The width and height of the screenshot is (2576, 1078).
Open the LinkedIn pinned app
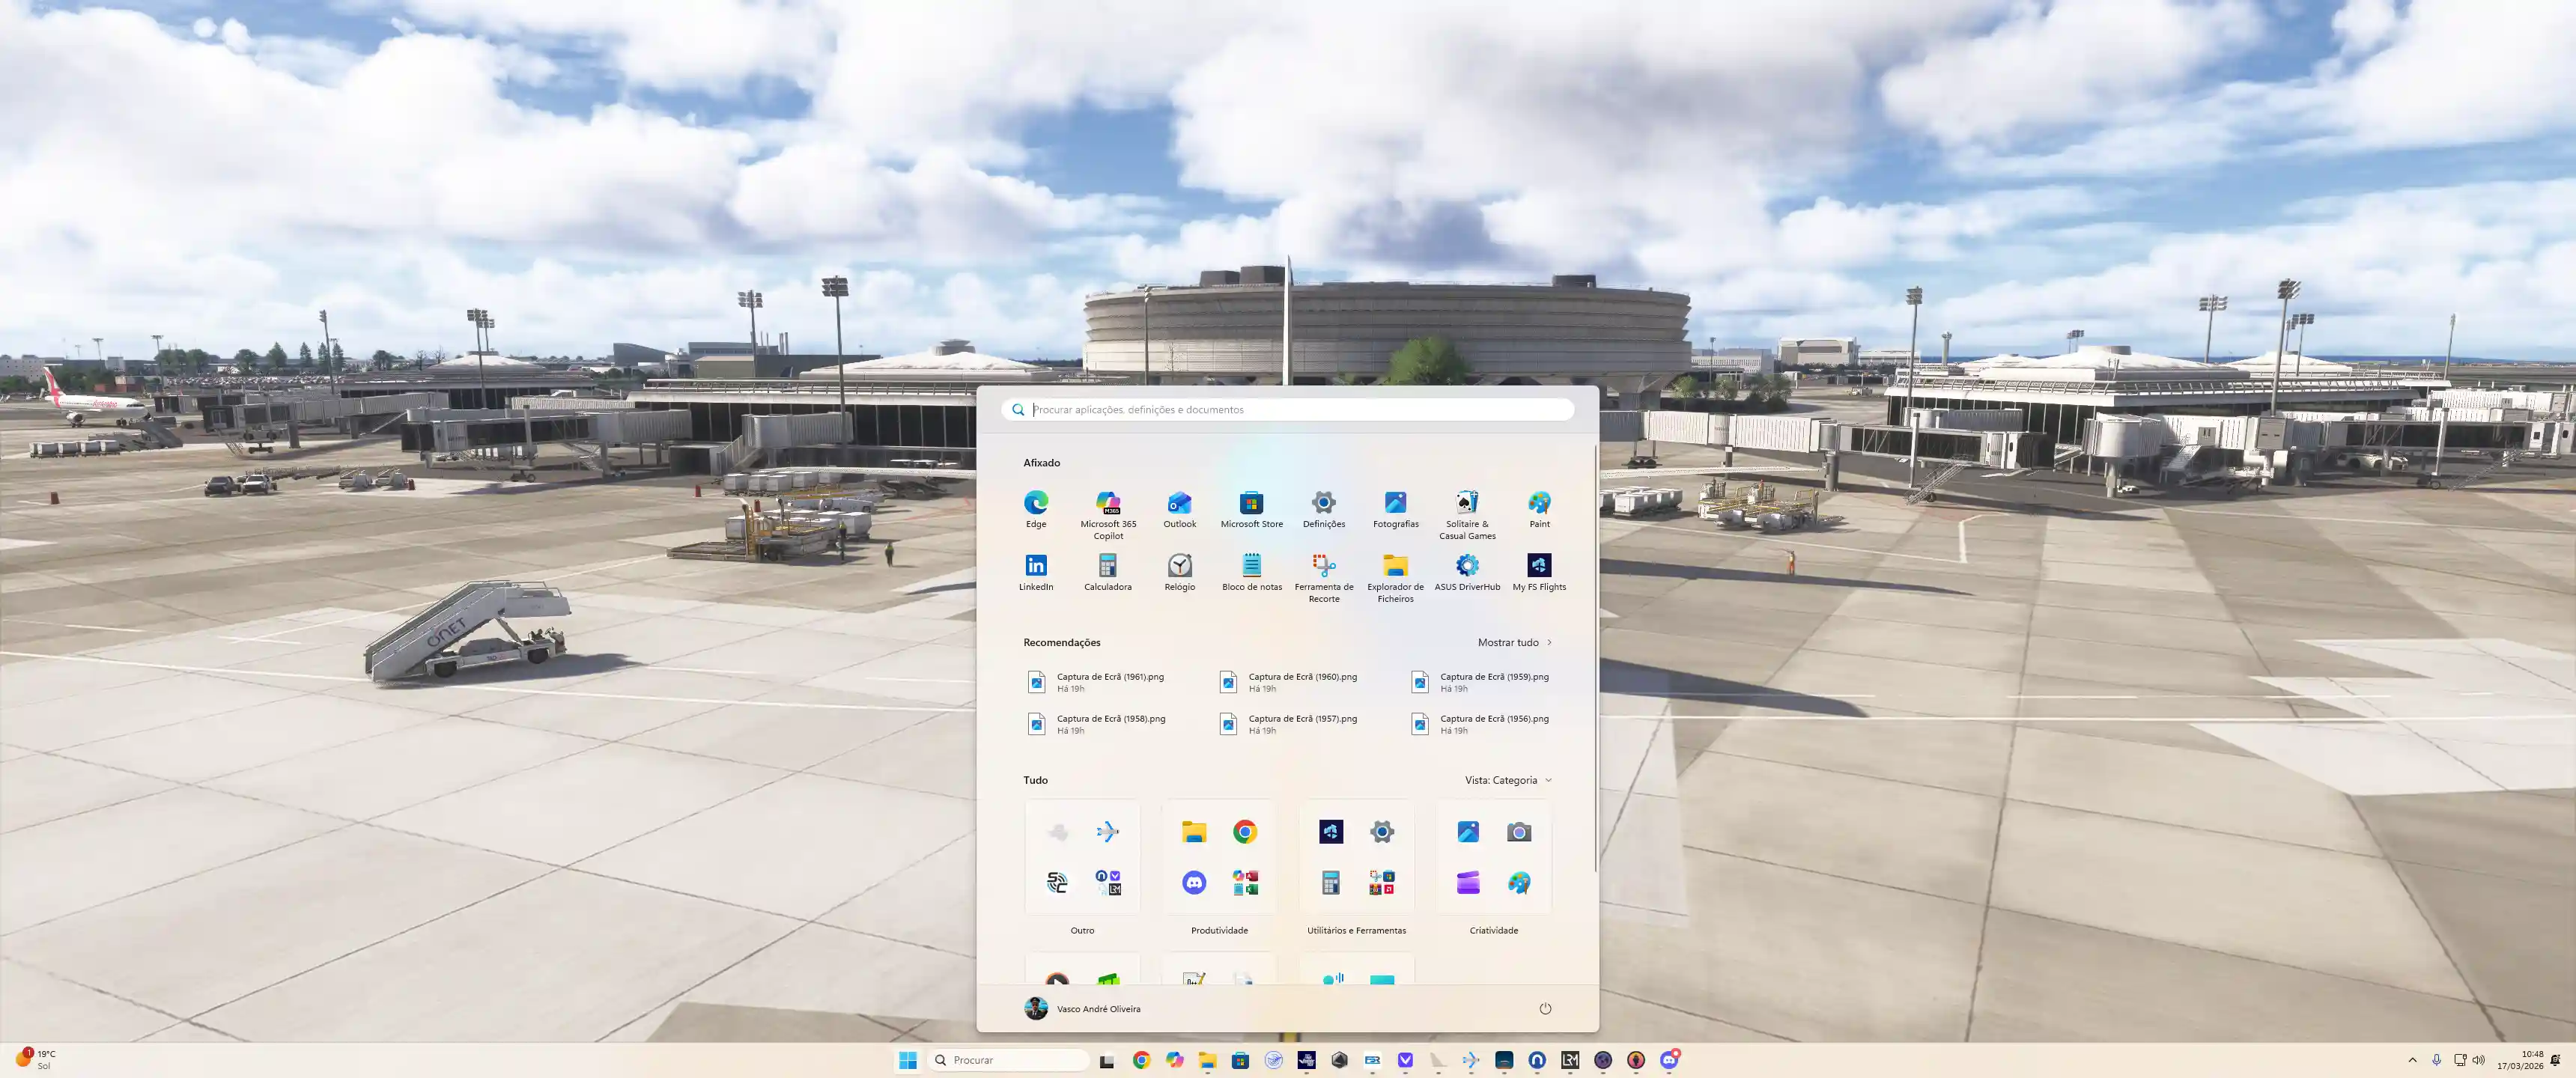click(x=1035, y=572)
